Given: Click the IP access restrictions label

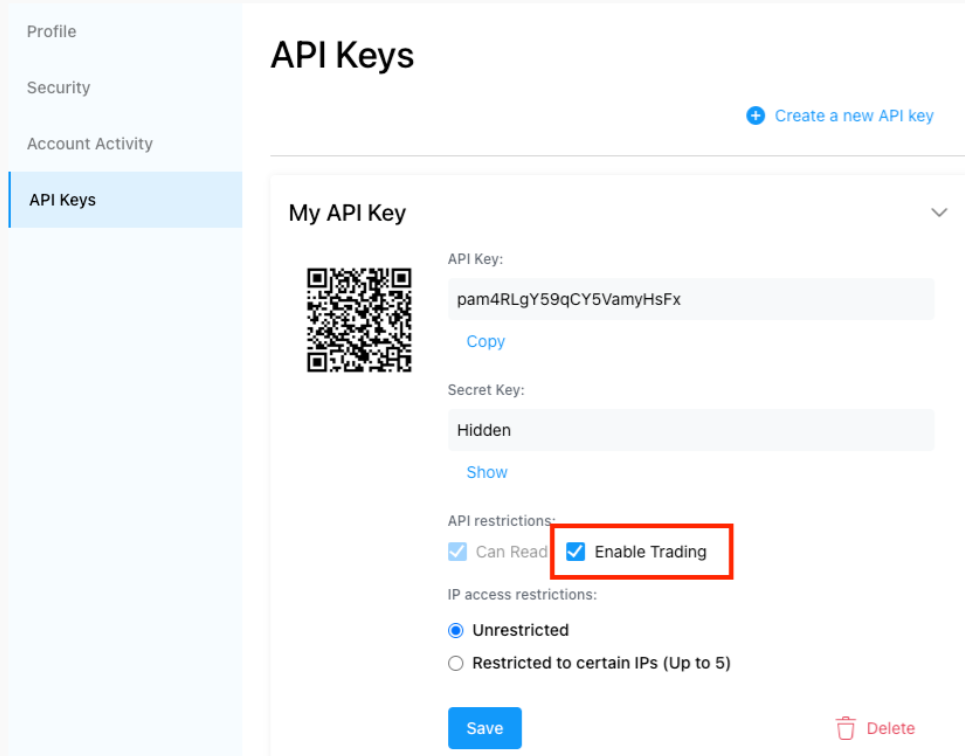Looking at the screenshot, I should (522, 595).
